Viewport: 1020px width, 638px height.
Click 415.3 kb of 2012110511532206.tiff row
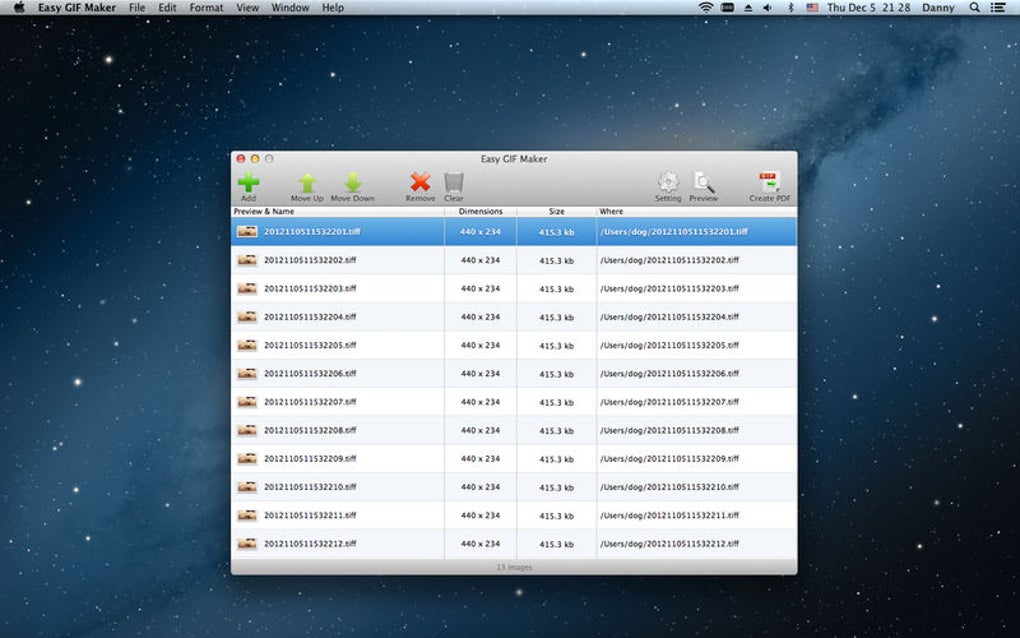[556, 374]
